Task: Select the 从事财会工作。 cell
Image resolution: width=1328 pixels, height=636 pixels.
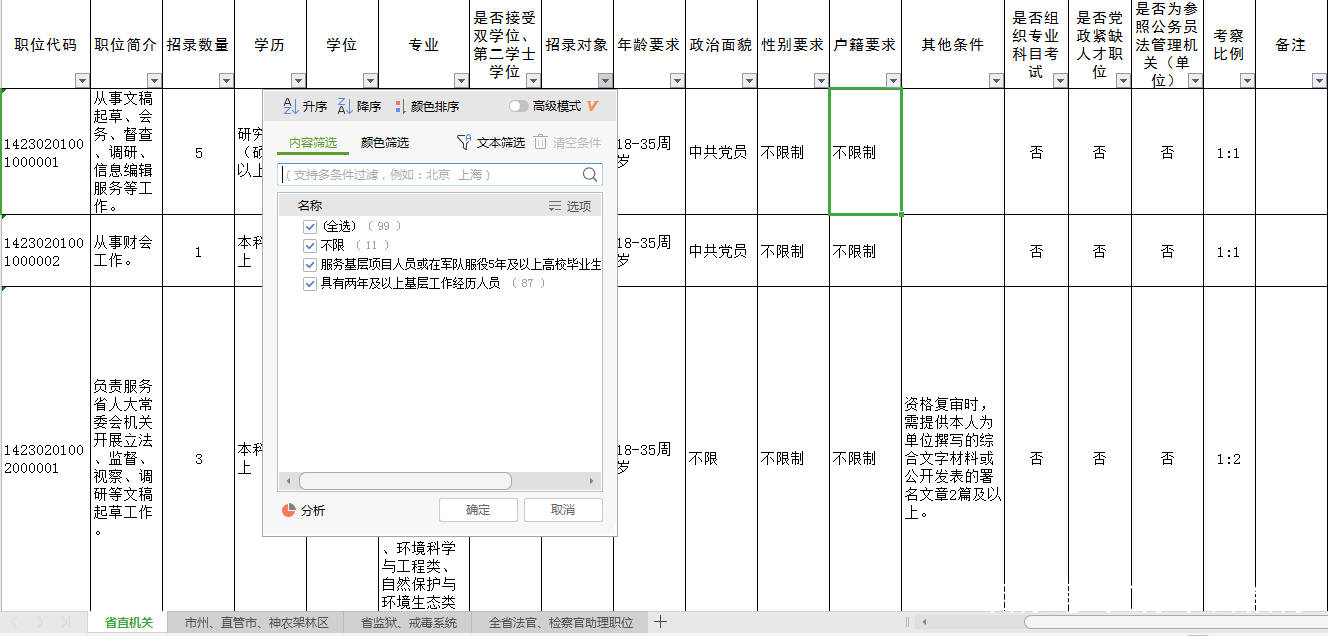Action: 126,251
